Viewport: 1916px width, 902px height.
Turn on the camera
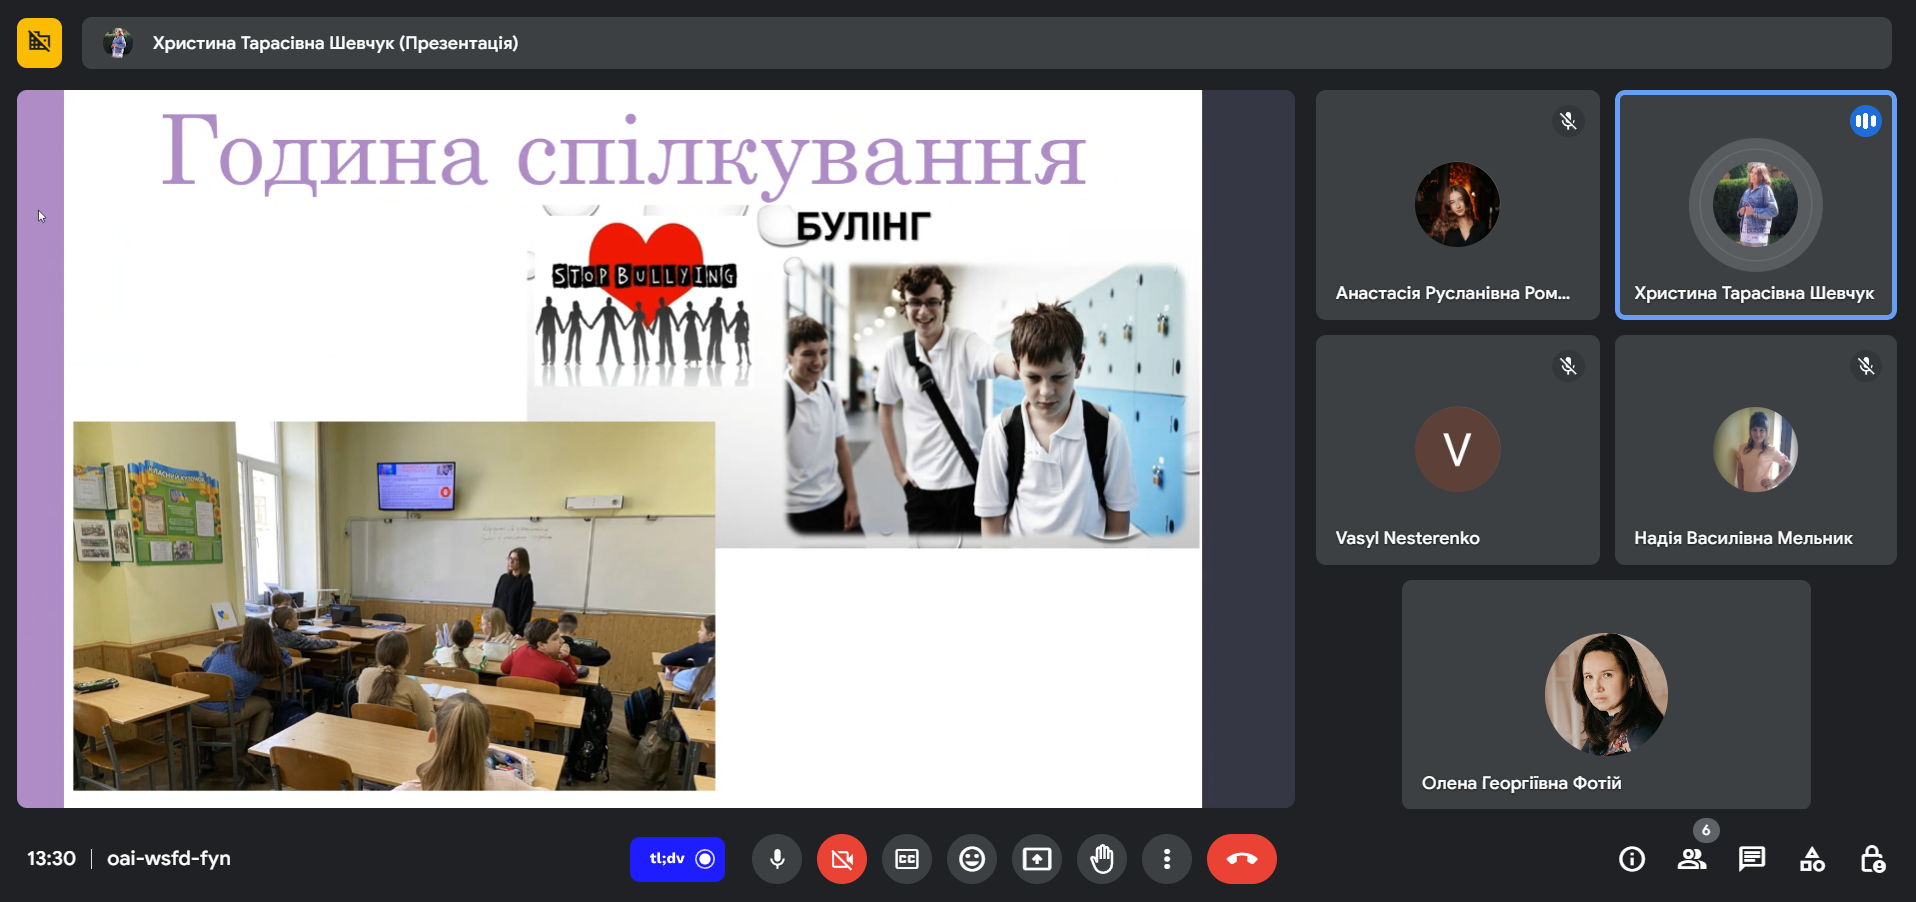[x=842, y=859]
